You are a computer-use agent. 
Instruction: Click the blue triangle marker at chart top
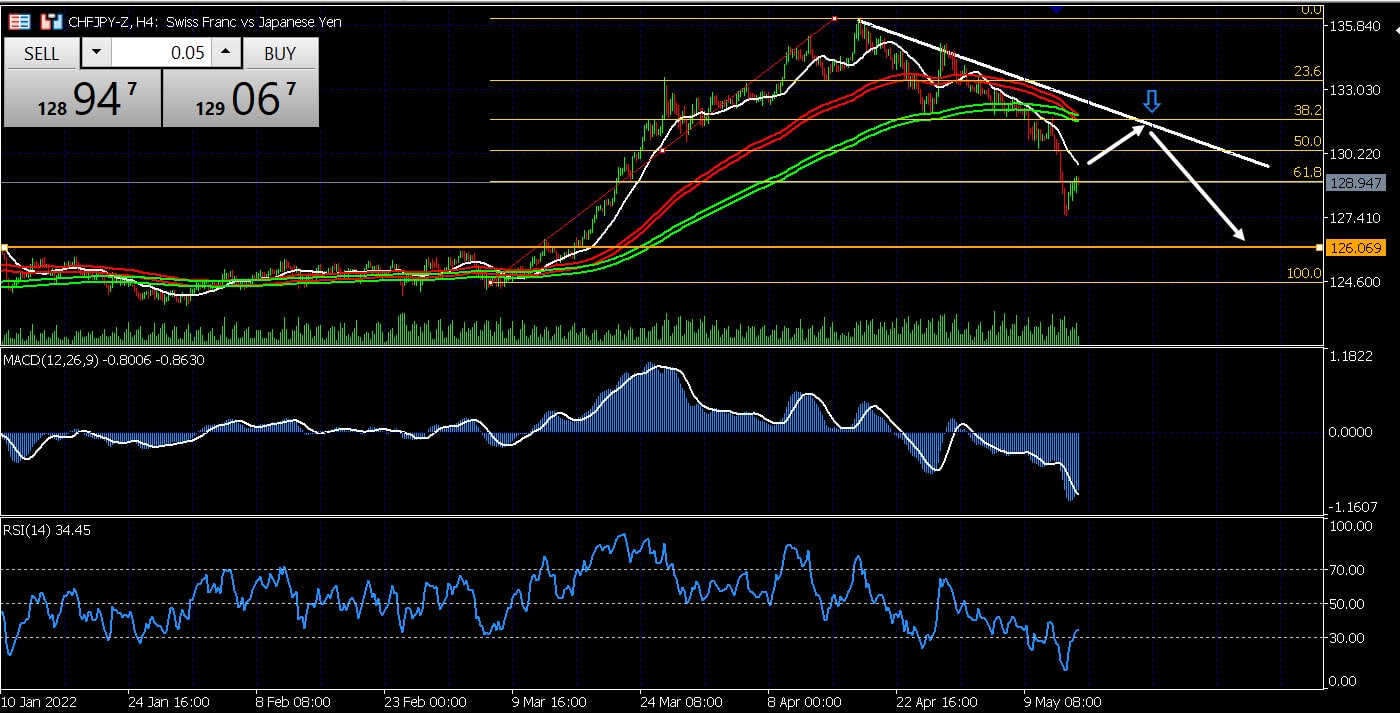click(x=1056, y=8)
